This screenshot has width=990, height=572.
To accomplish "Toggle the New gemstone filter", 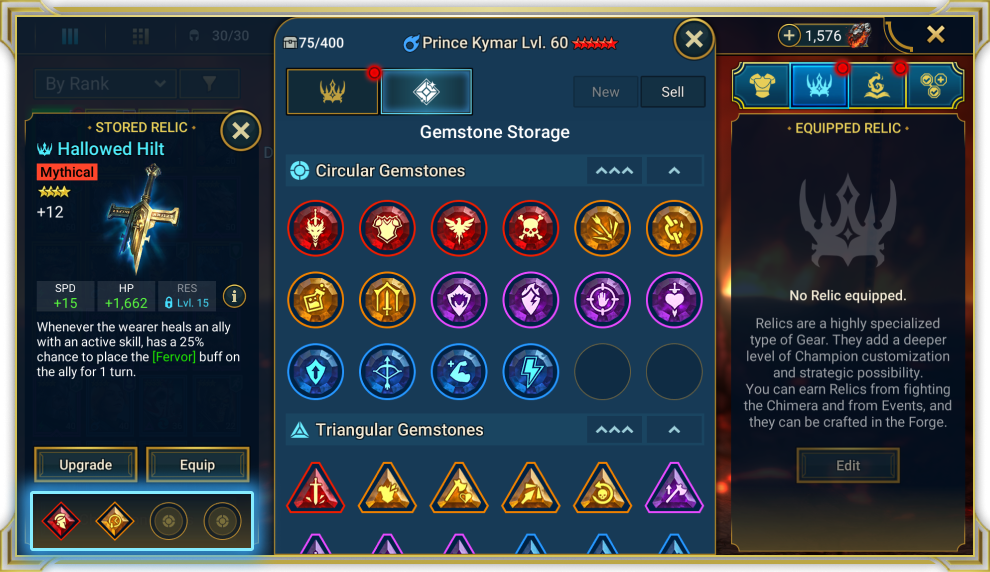I will pos(605,92).
